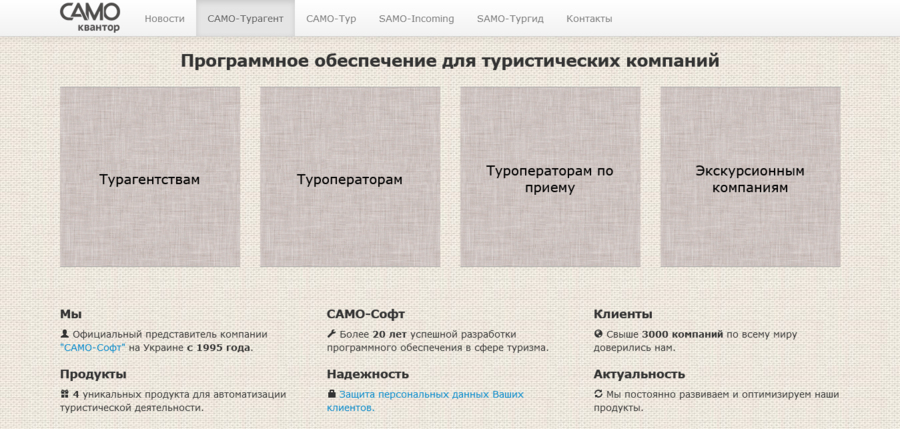Click the Мы heading
900x429 pixels.
pyautogui.click(x=71, y=314)
